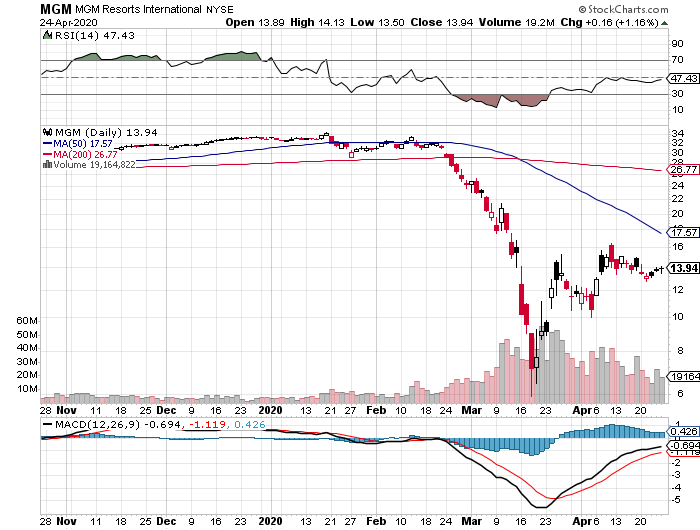Click the RSI 30 axis label
The width and height of the screenshot is (700, 530).
(677, 93)
